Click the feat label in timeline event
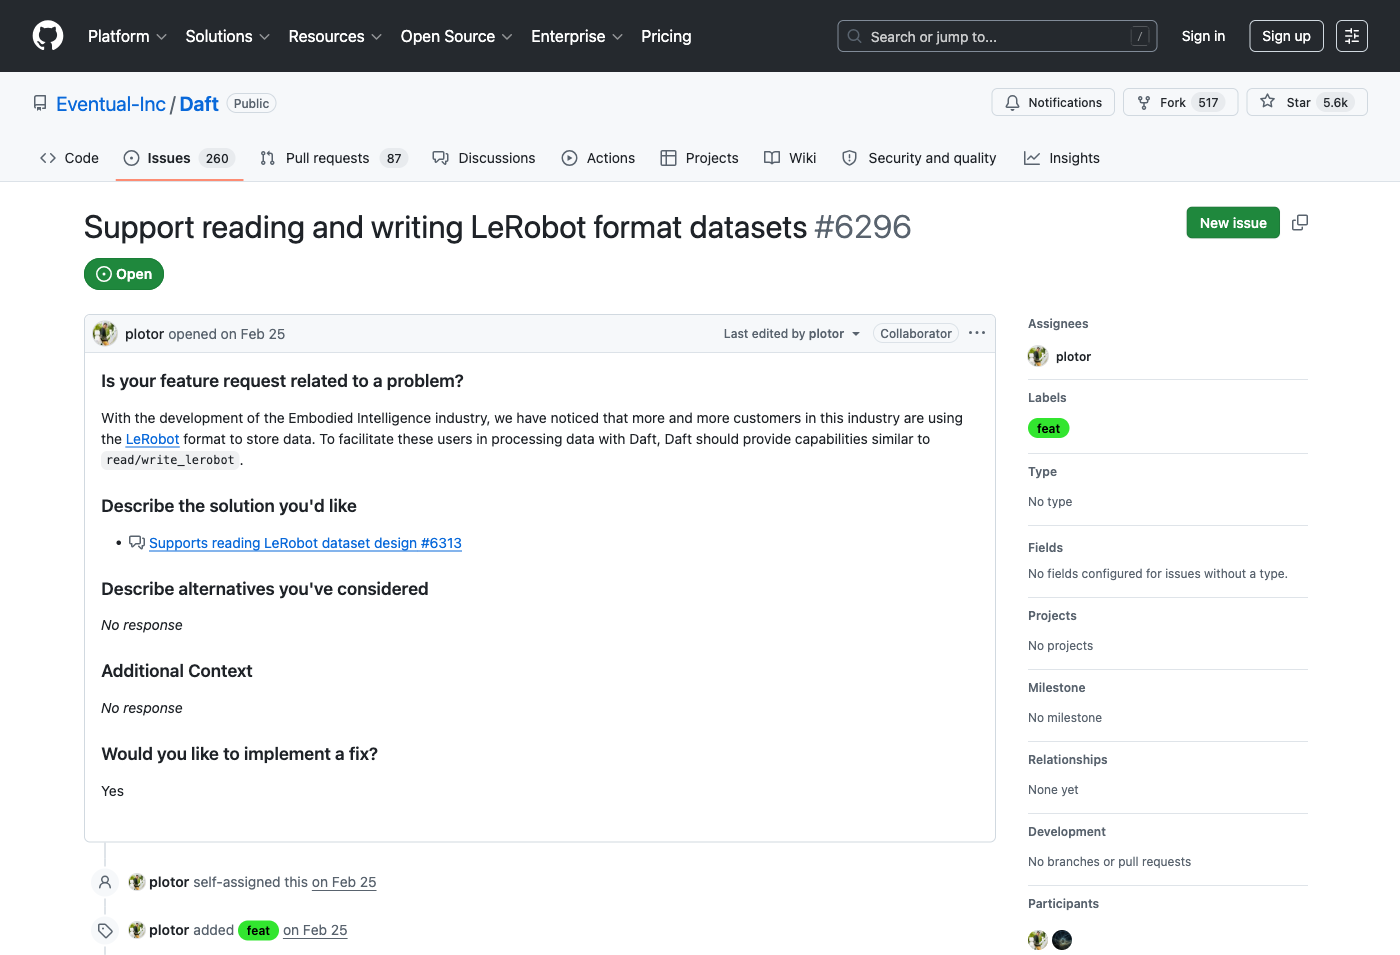Screen dimensions: 1400x955 (258, 930)
